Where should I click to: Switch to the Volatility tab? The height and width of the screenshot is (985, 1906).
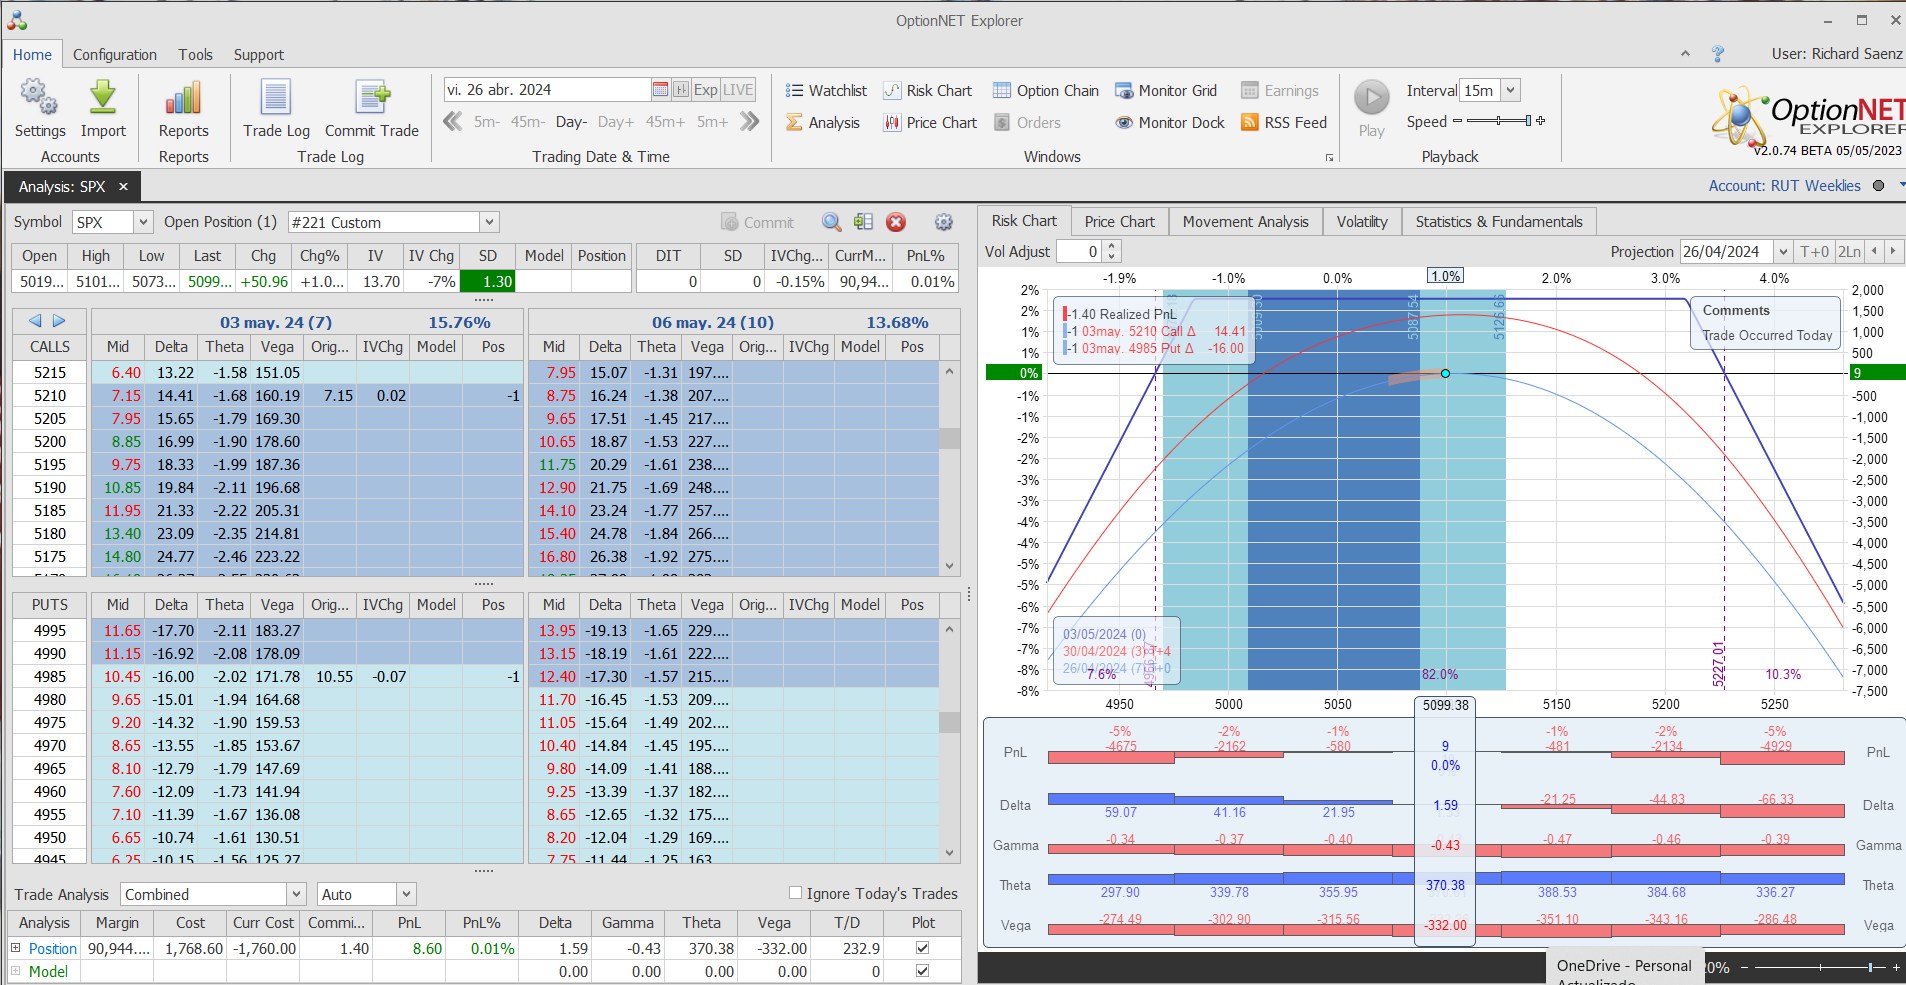coord(1361,222)
